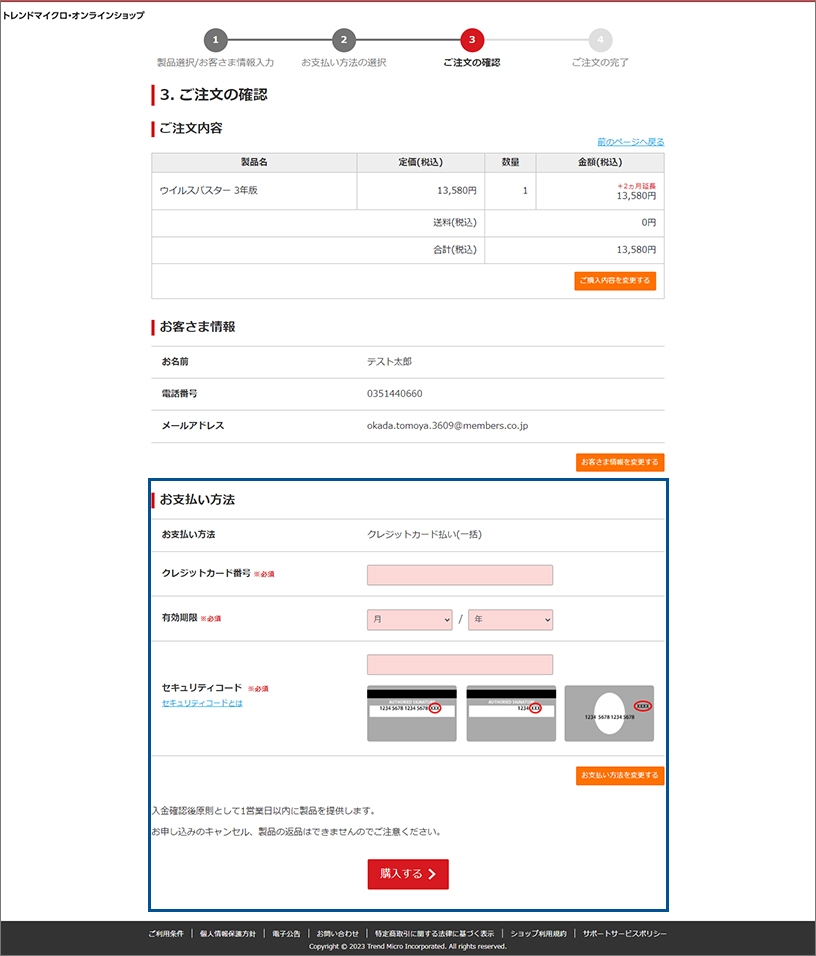Screen dimensions: 816x956
Task: Go back via 前のページへ戻る link
Action: coord(631,142)
